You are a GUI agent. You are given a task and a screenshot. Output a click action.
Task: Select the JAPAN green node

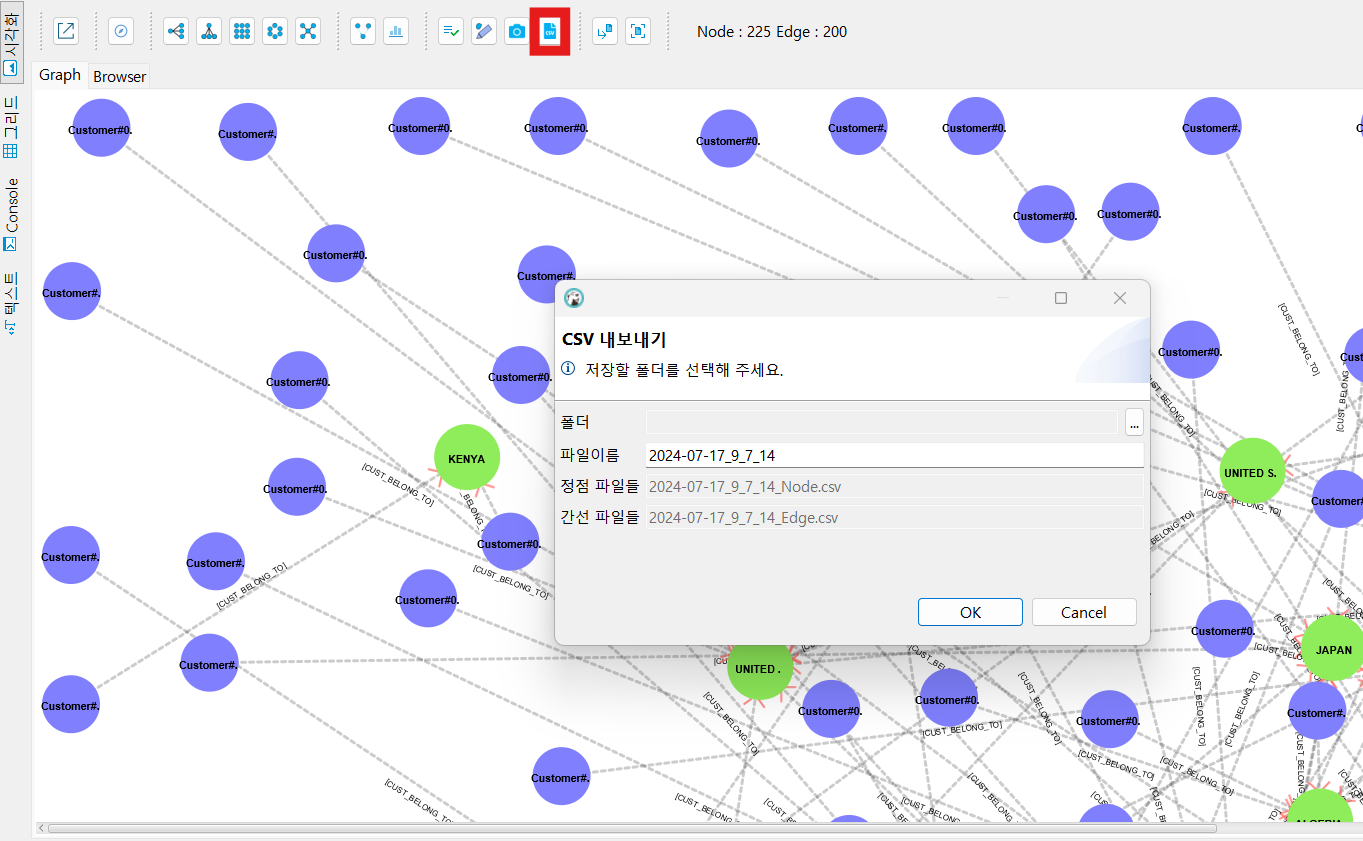[x=1333, y=649]
